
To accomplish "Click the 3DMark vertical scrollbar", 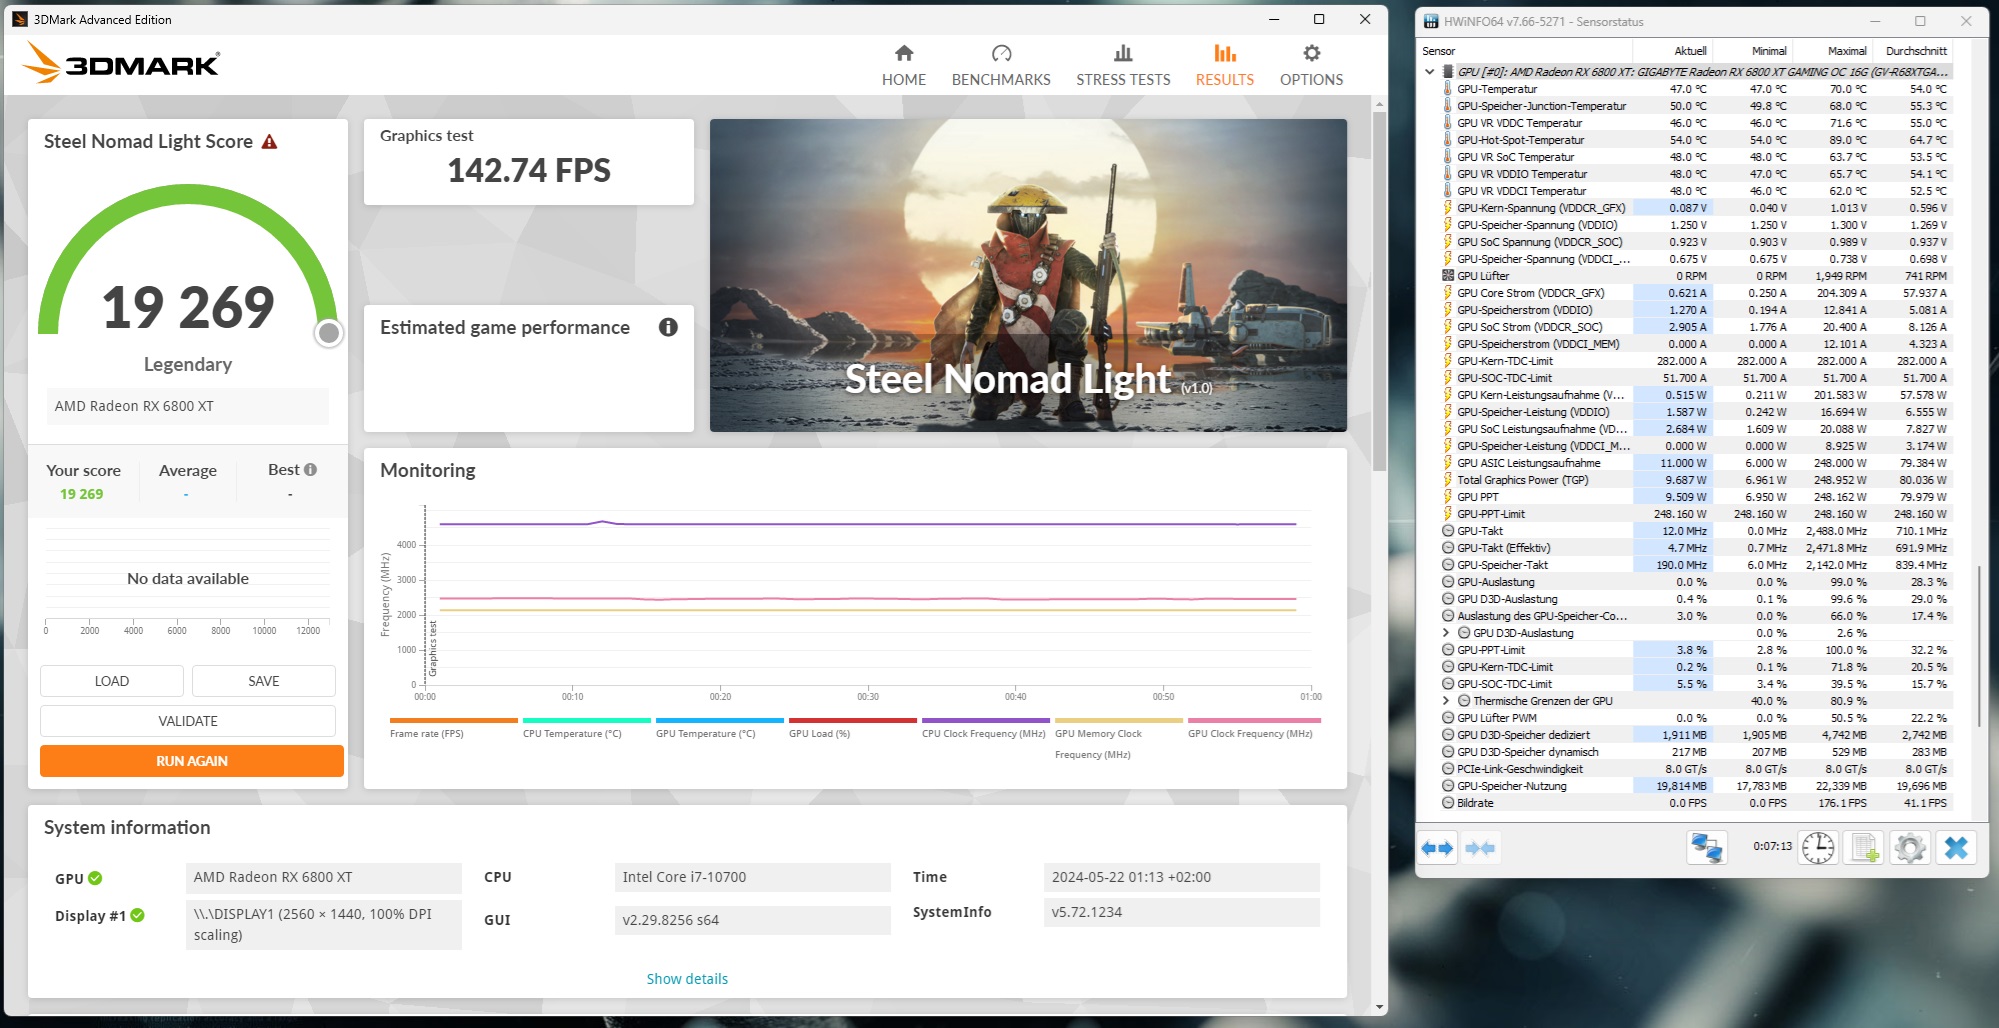I will point(1380,290).
